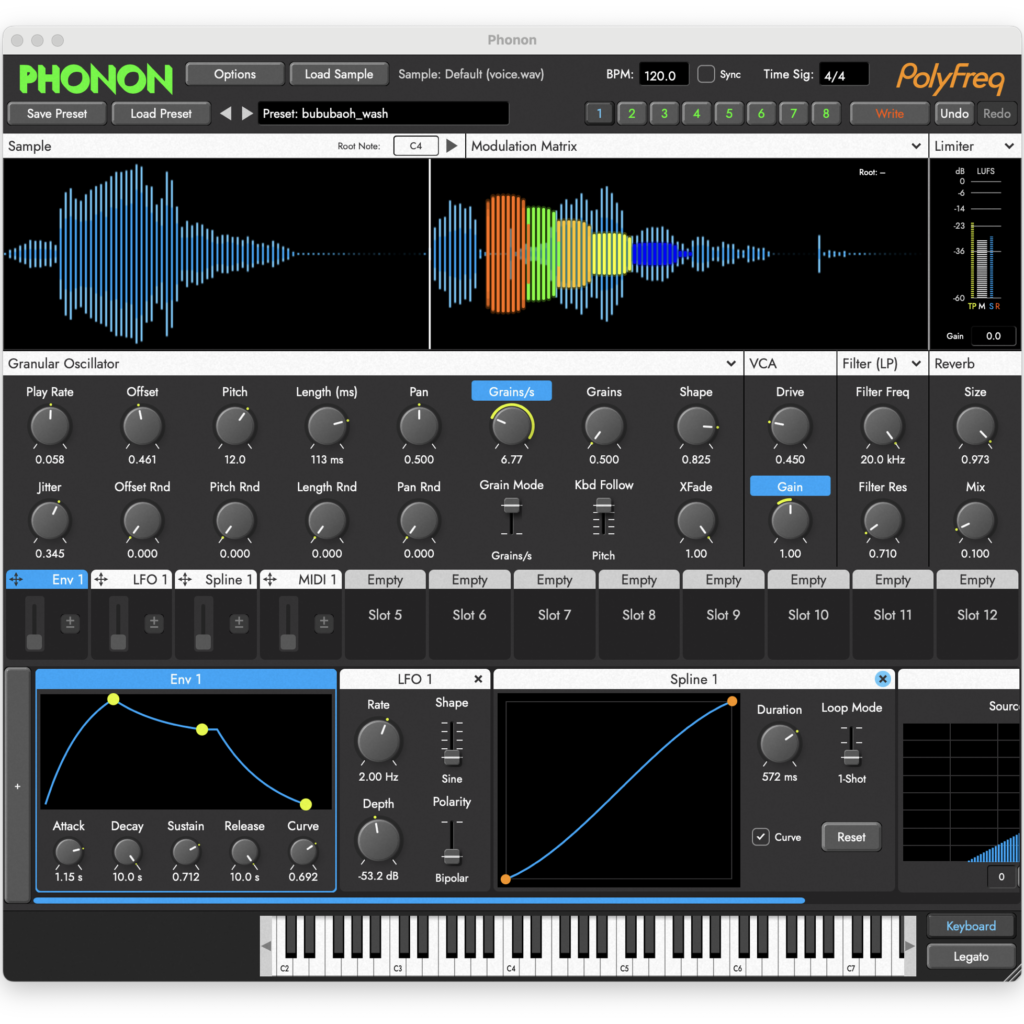1024x1024 pixels.
Task: Click the Offset knob
Action: tap(142, 426)
